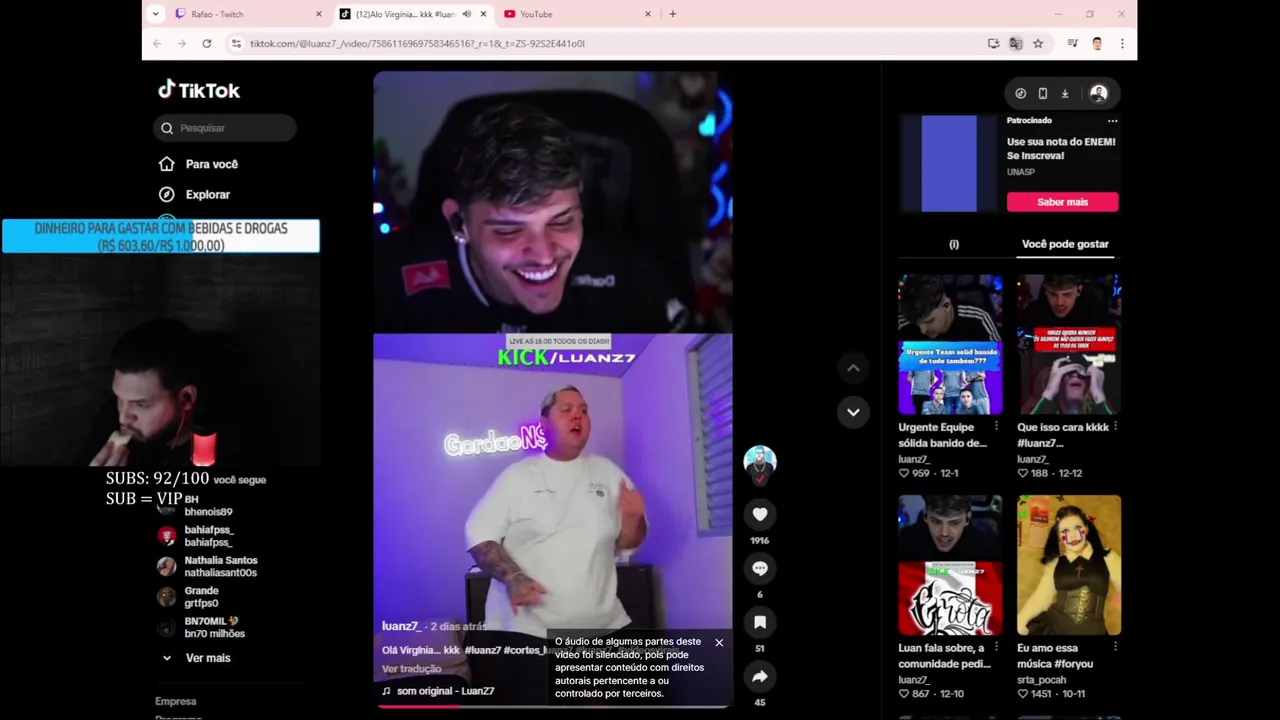1280x720 pixels.
Task: Close the audio-muted notice with X
Action: click(x=719, y=643)
